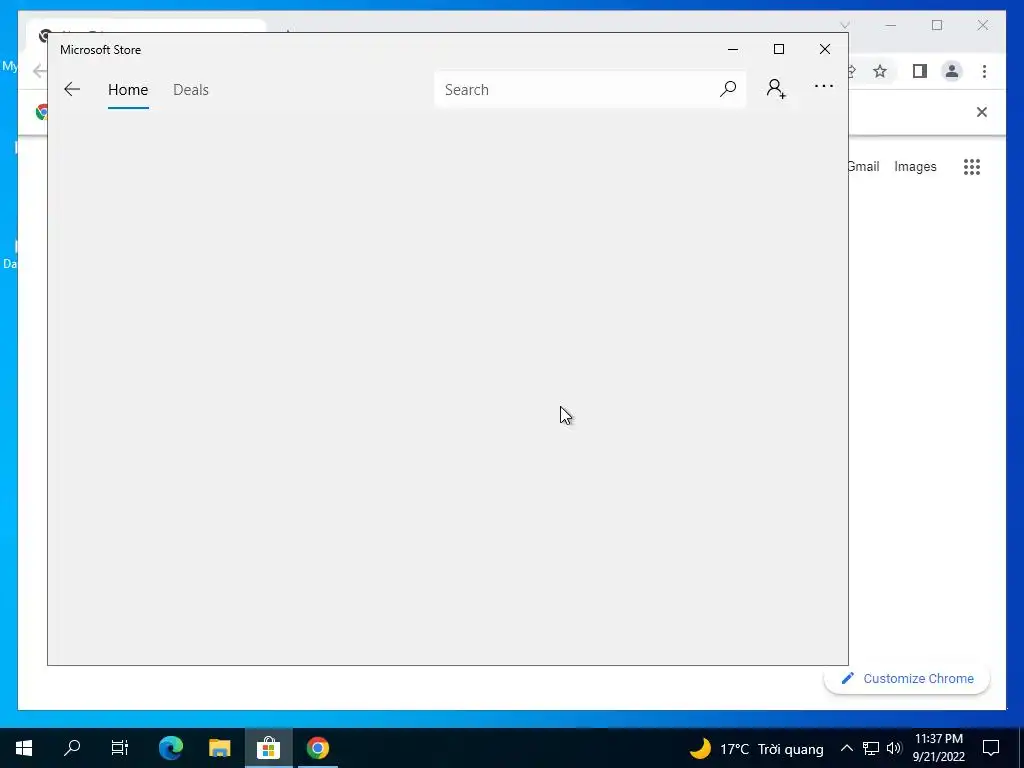Image resolution: width=1024 pixels, height=768 pixels.
Task: Bookmark this page with Chrome star icon
Action: 880,71
